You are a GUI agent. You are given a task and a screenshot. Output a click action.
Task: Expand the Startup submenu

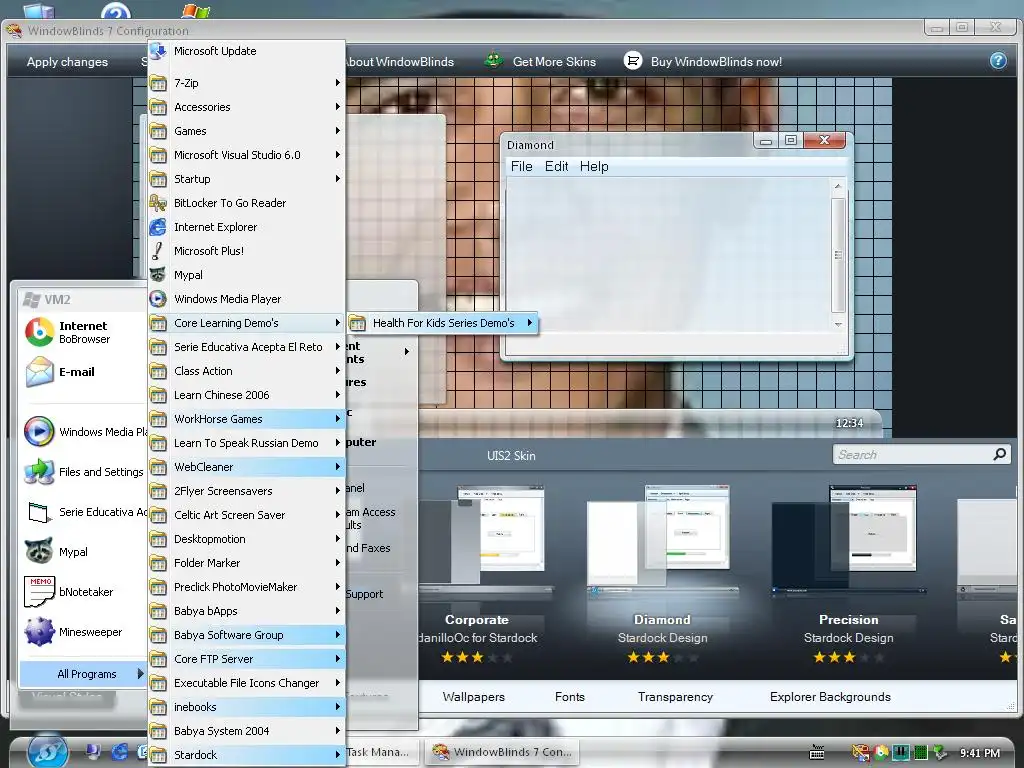coord(246,179)
